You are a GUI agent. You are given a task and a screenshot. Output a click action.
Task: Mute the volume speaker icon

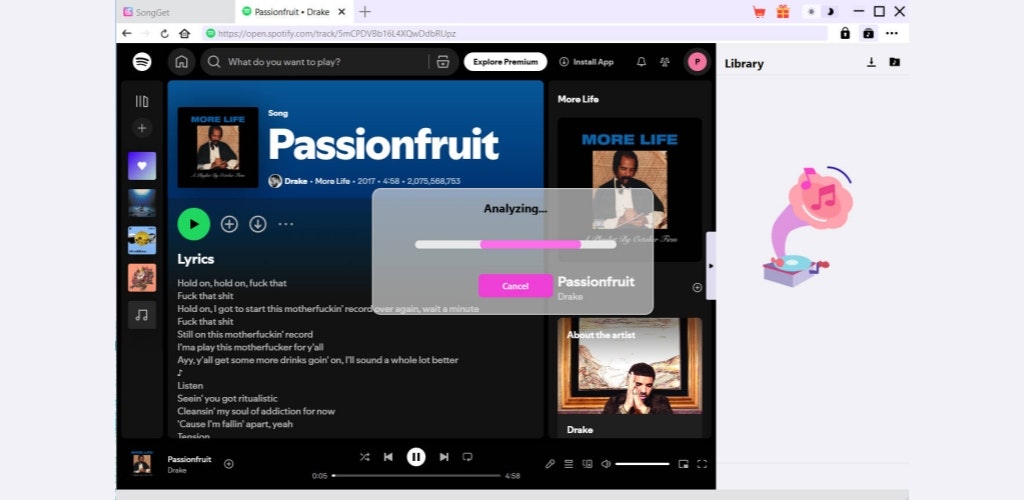[x=606, y=463]
